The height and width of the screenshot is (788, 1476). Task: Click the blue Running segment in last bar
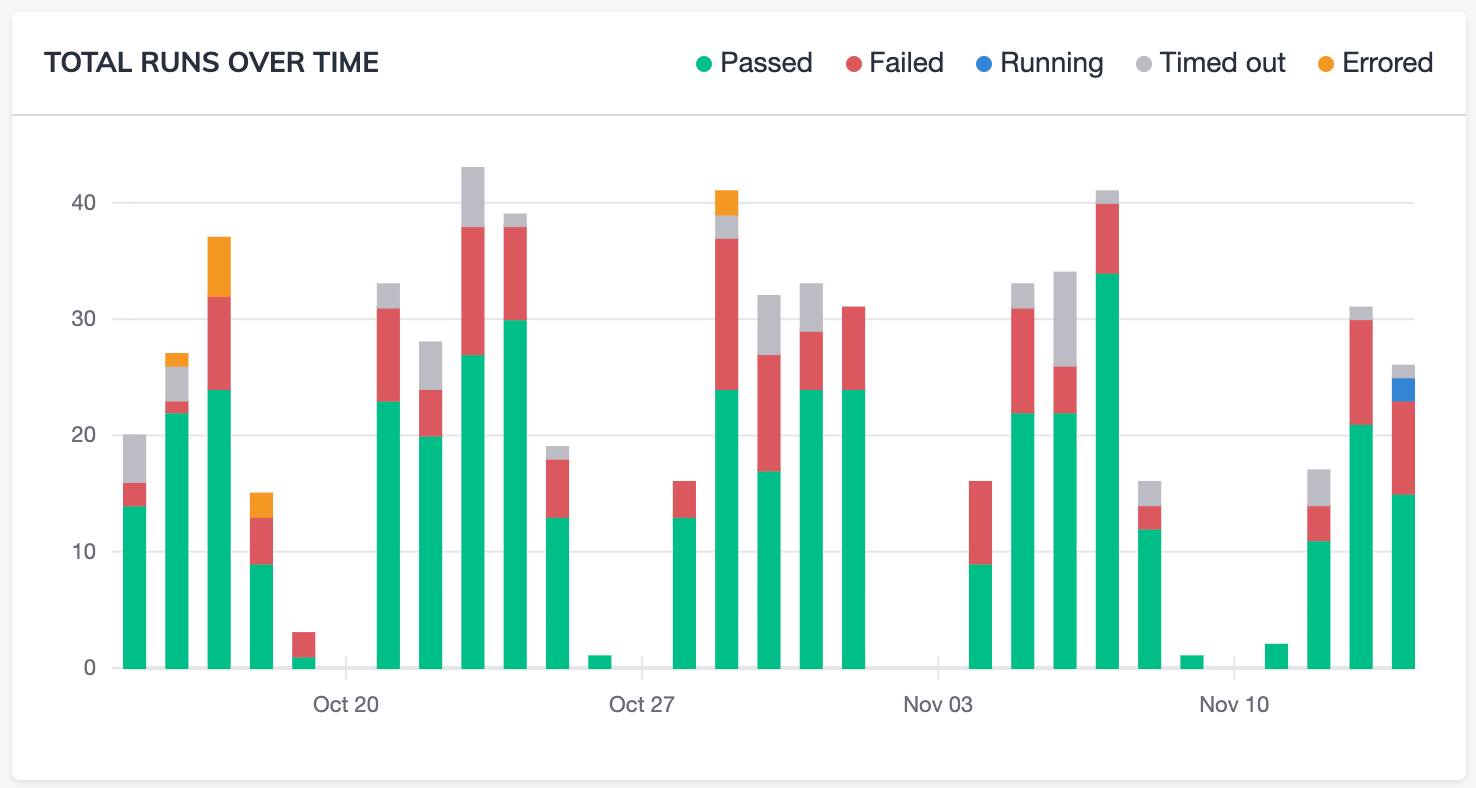point(1403,390)
